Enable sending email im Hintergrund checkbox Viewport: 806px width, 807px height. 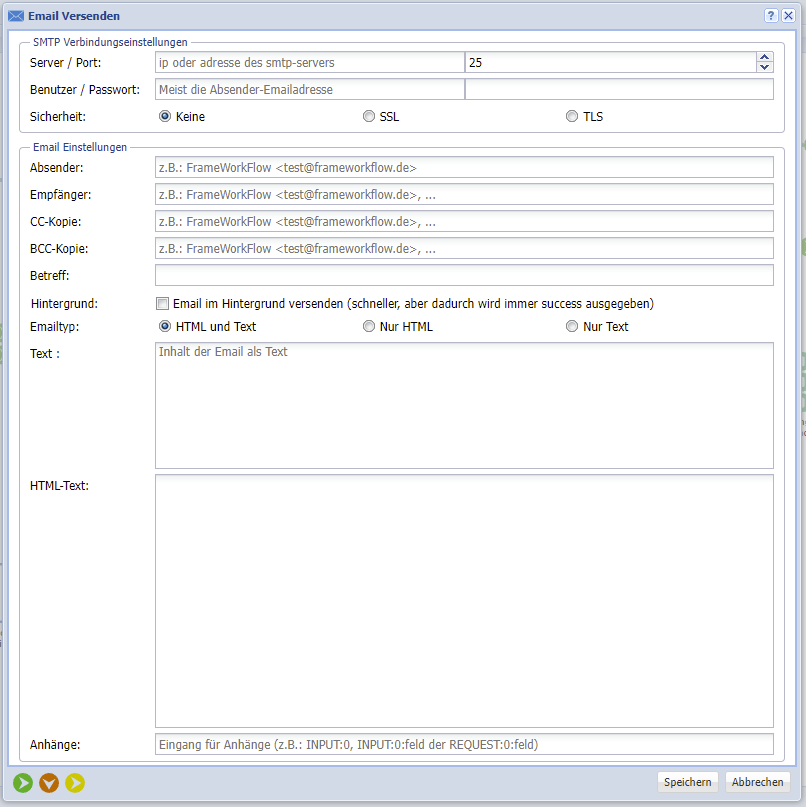point(162,303)
